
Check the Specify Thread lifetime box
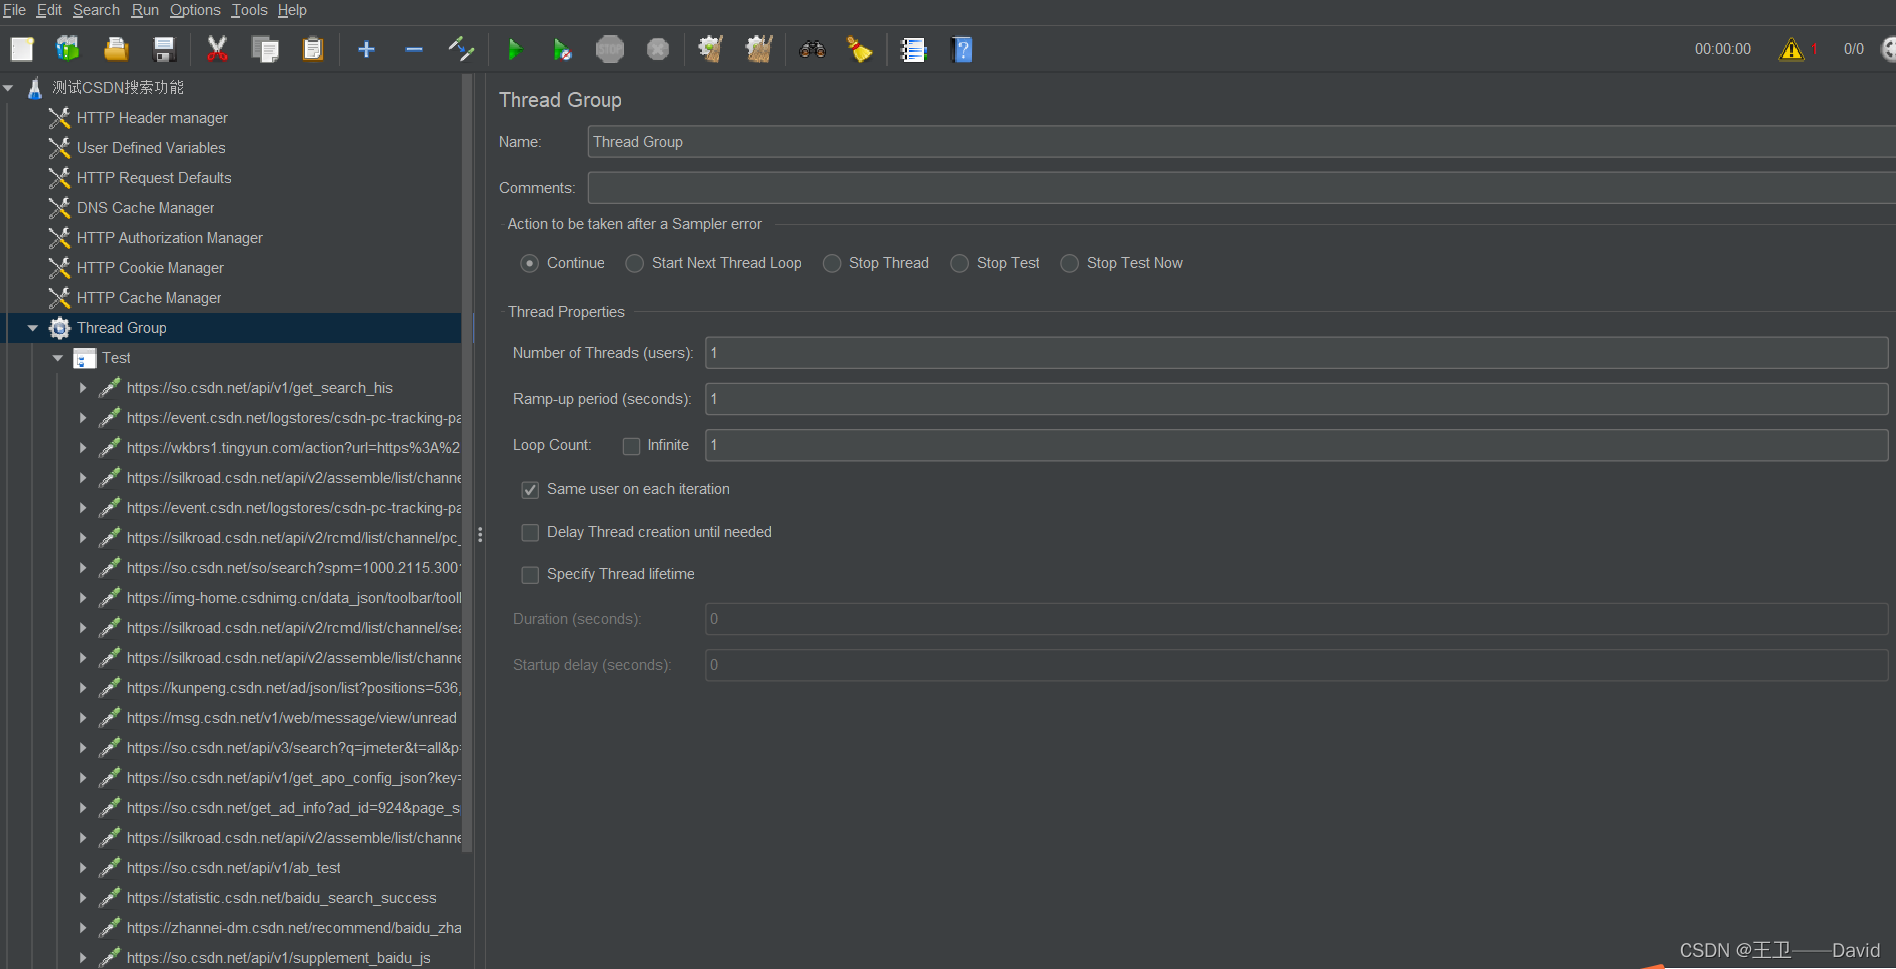click(x=530, y=575)
